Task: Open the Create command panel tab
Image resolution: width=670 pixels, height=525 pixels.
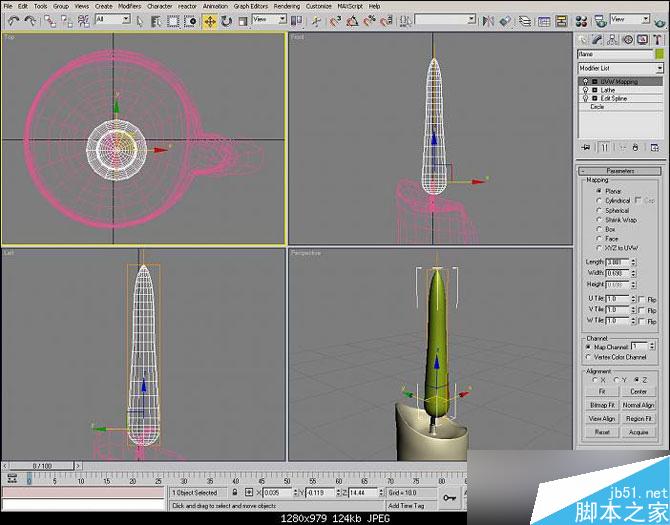Action: coord(584,40)
